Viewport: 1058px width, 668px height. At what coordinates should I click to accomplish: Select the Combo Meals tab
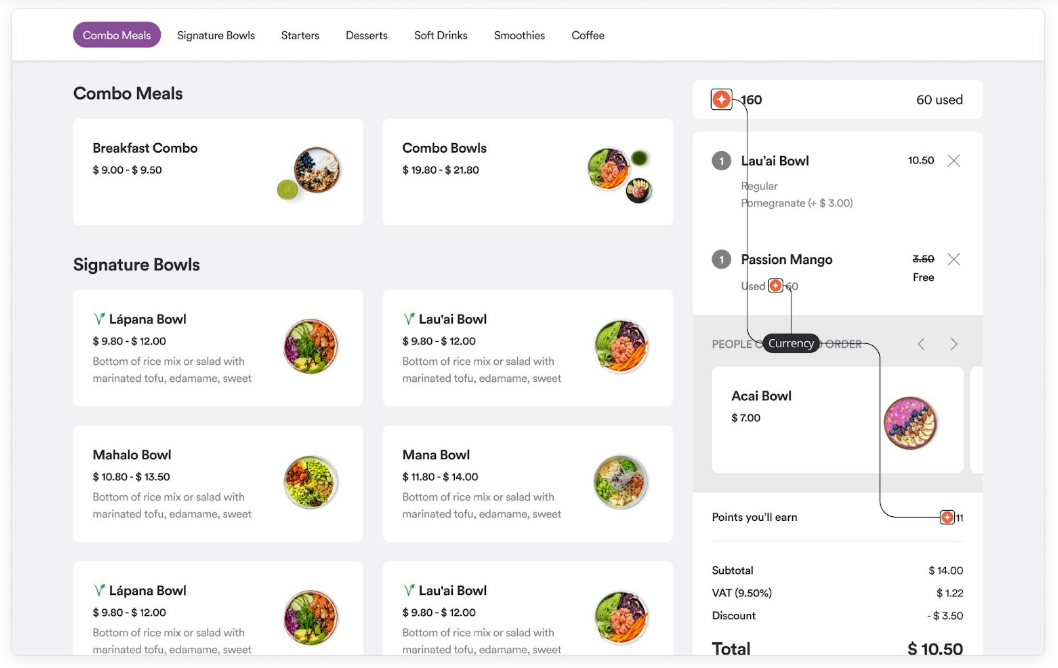[117, 35]
